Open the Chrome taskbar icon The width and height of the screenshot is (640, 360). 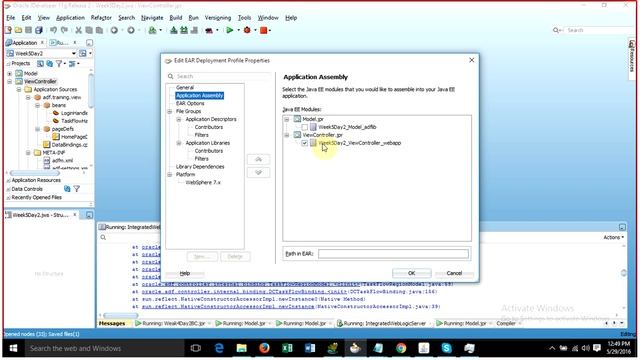(401, 348)
